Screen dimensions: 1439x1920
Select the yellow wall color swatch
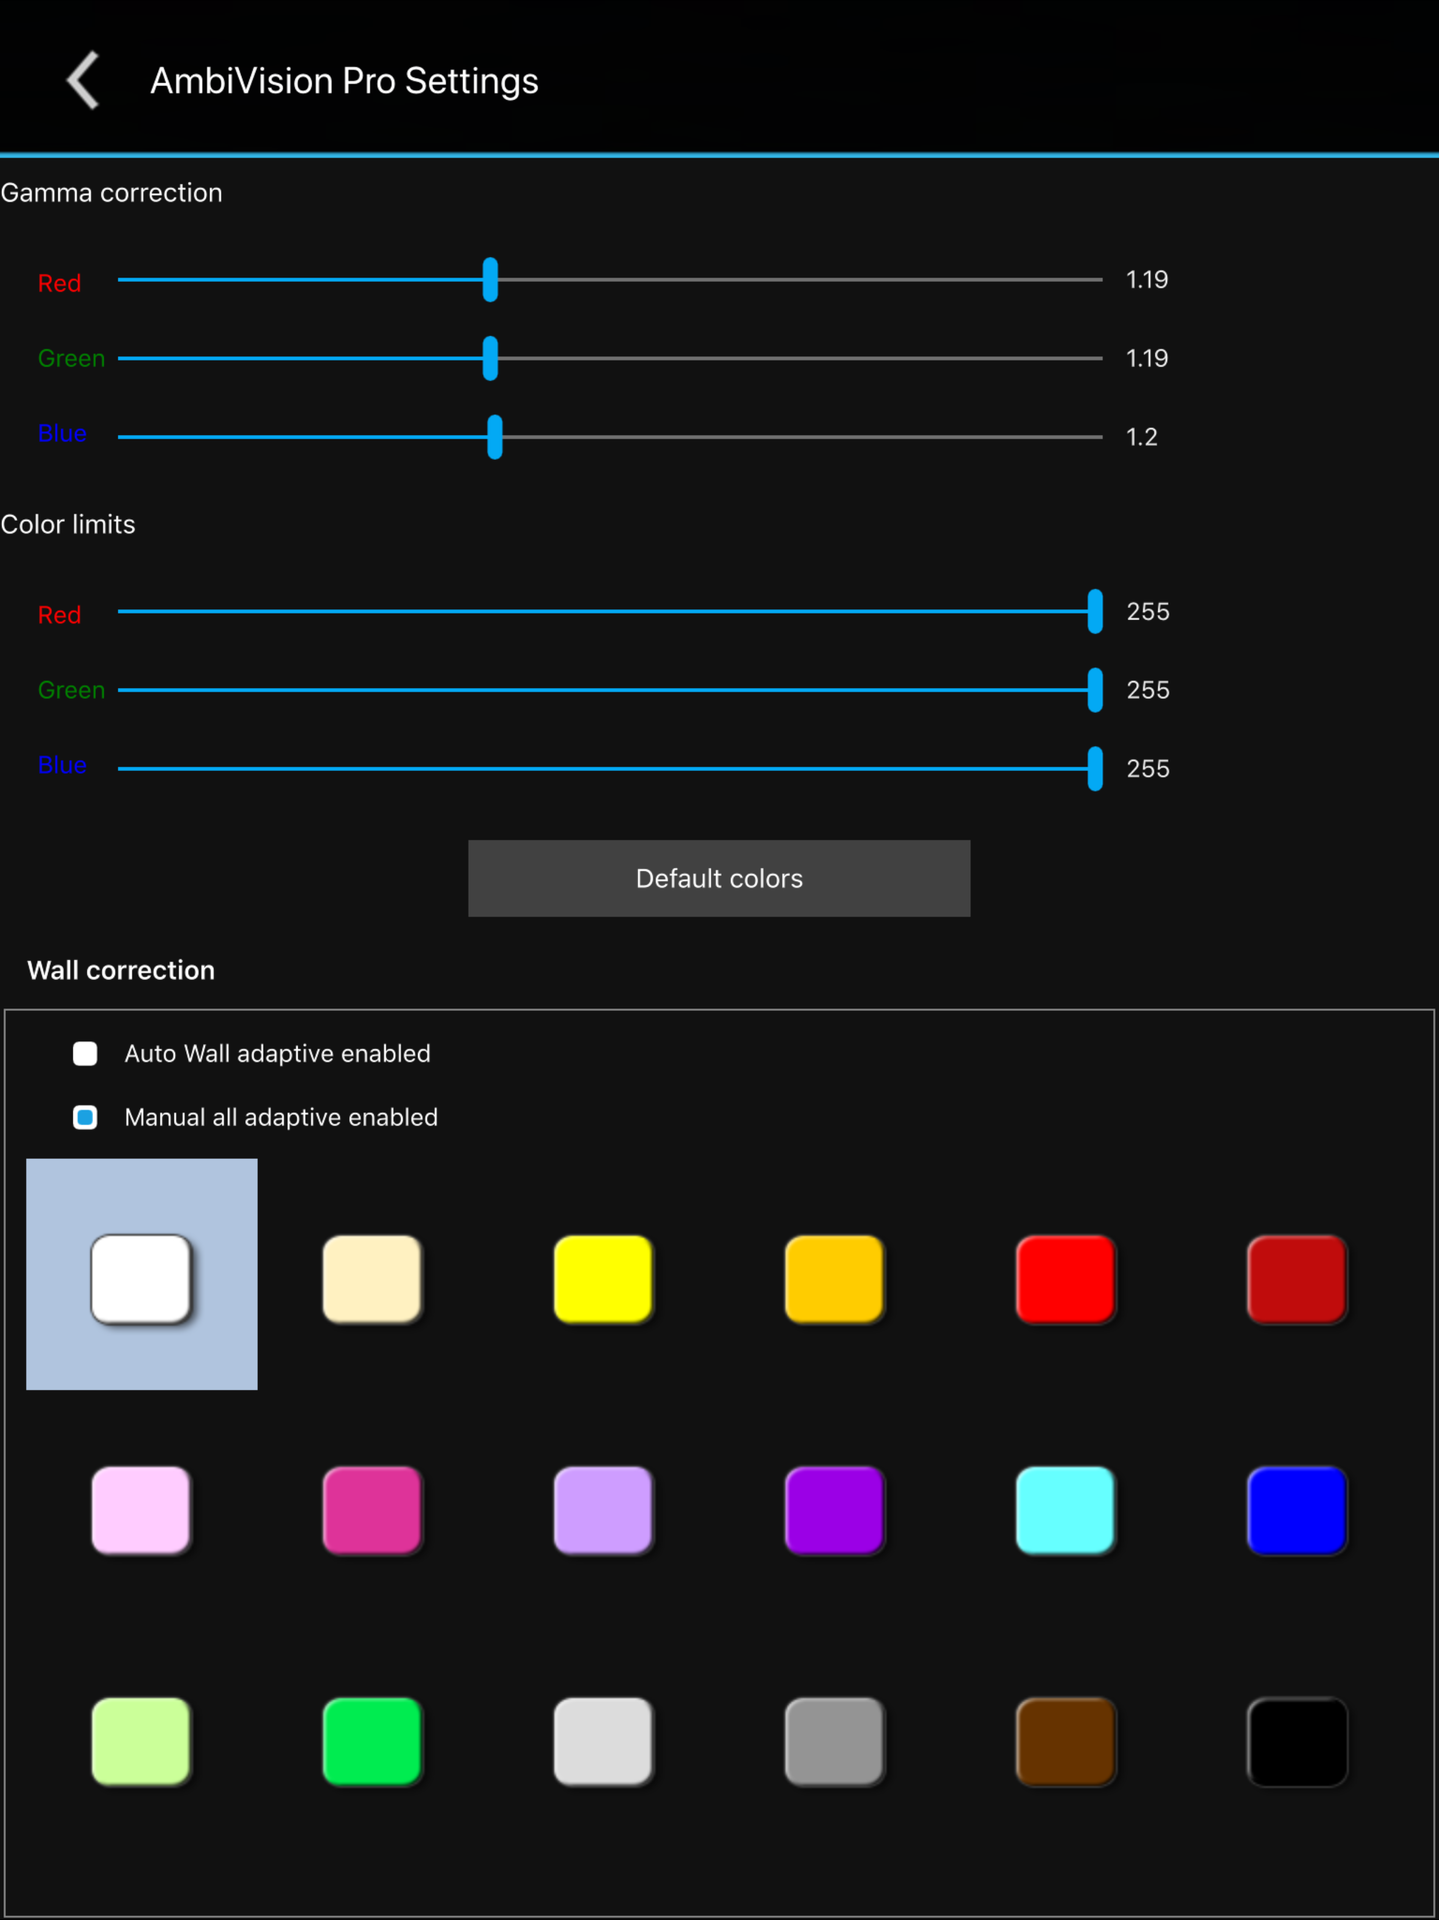tap(603, 1279)
